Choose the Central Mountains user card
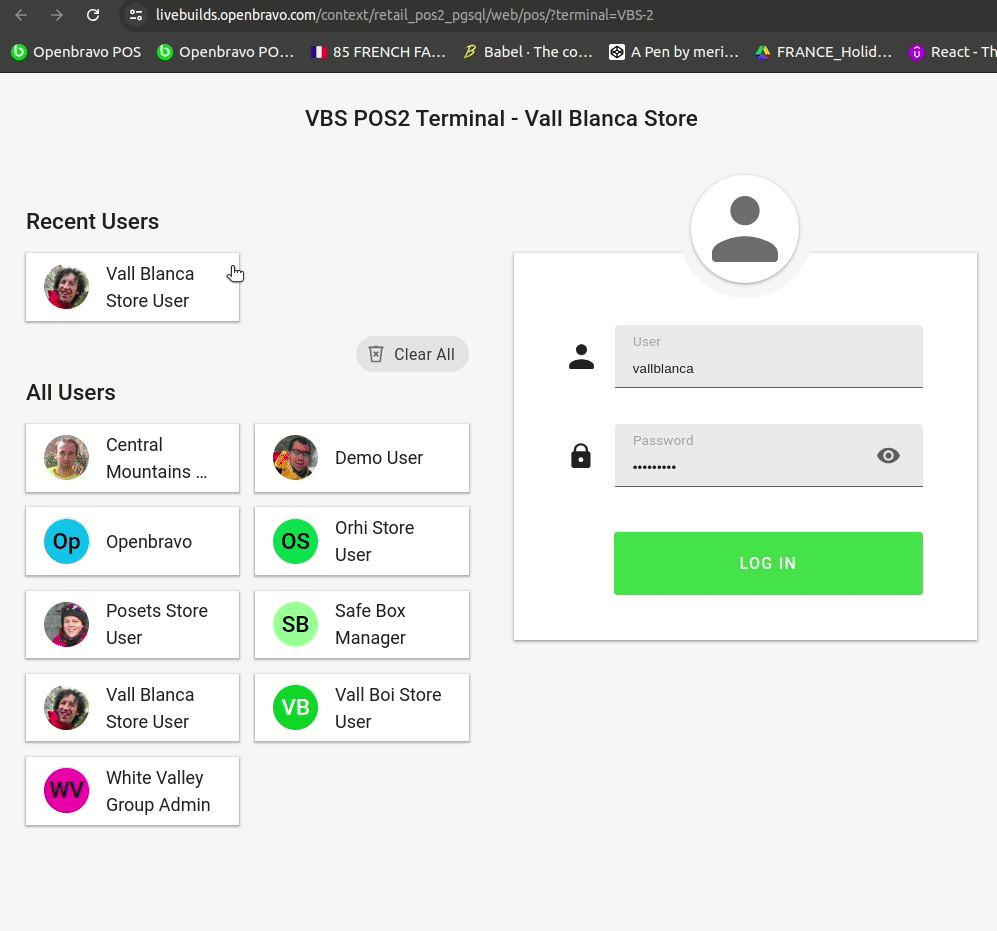Viewport: 997px width, 931px height. pos(132,458)
